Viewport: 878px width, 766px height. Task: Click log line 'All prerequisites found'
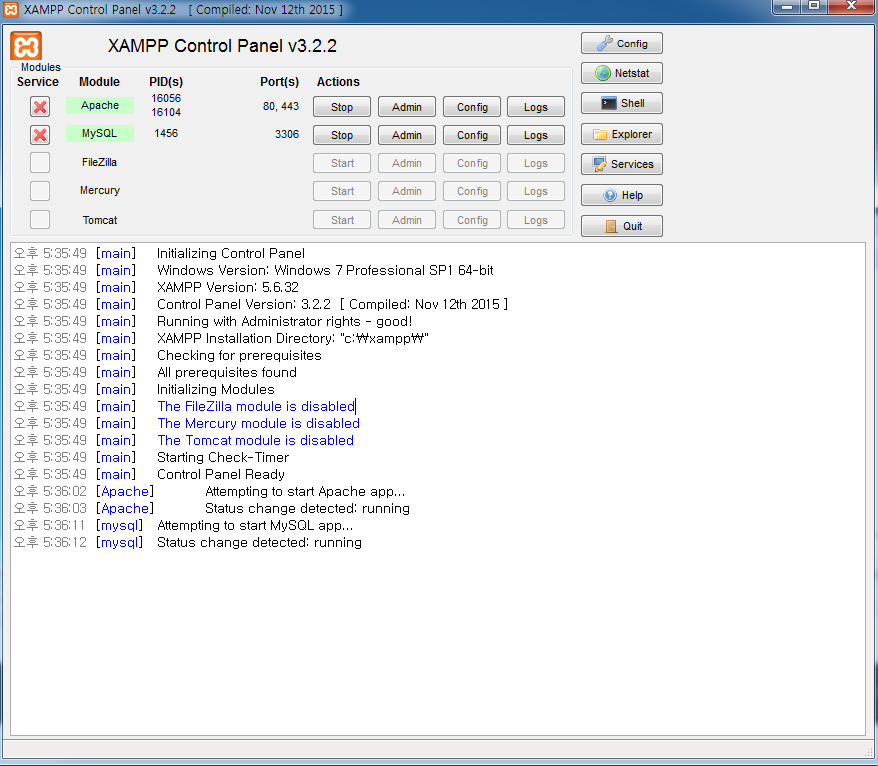pyautogui.click(x=227, y=372)
